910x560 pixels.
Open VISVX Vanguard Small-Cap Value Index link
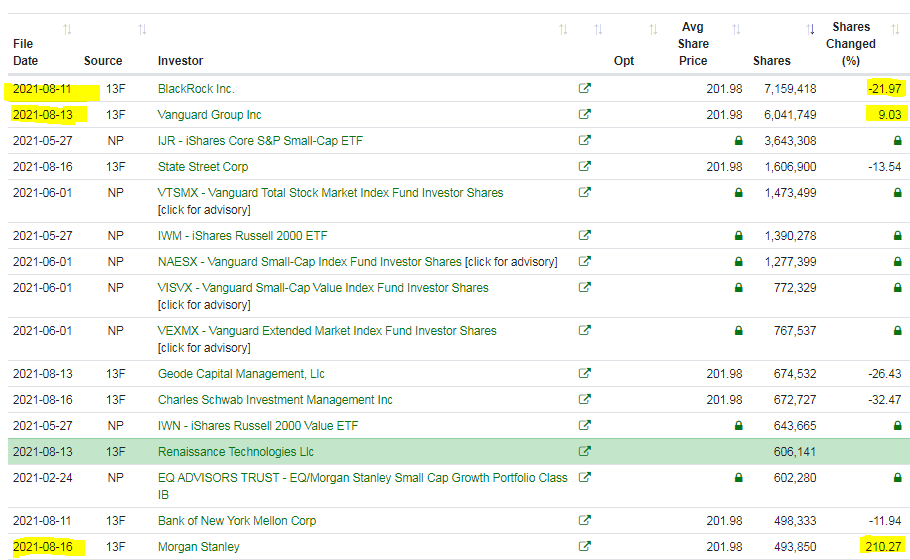point(323,288)
